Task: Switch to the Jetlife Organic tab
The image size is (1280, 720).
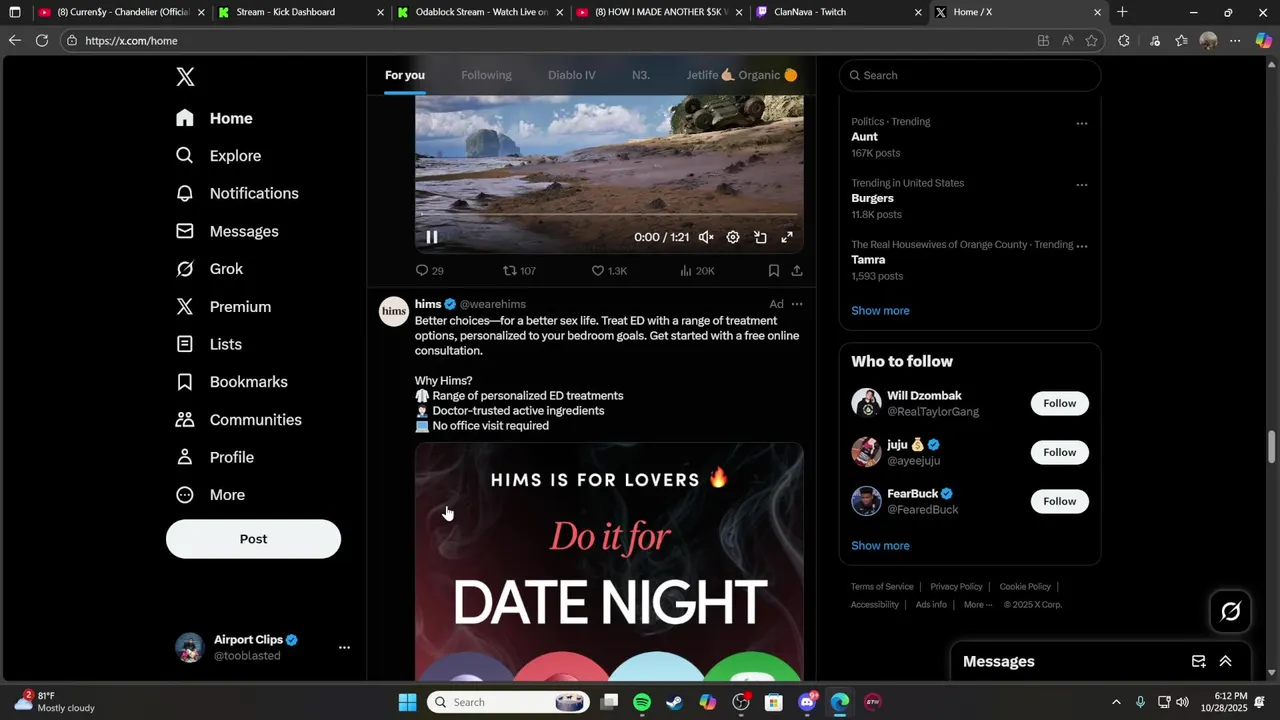Action: tap(741, 75)
